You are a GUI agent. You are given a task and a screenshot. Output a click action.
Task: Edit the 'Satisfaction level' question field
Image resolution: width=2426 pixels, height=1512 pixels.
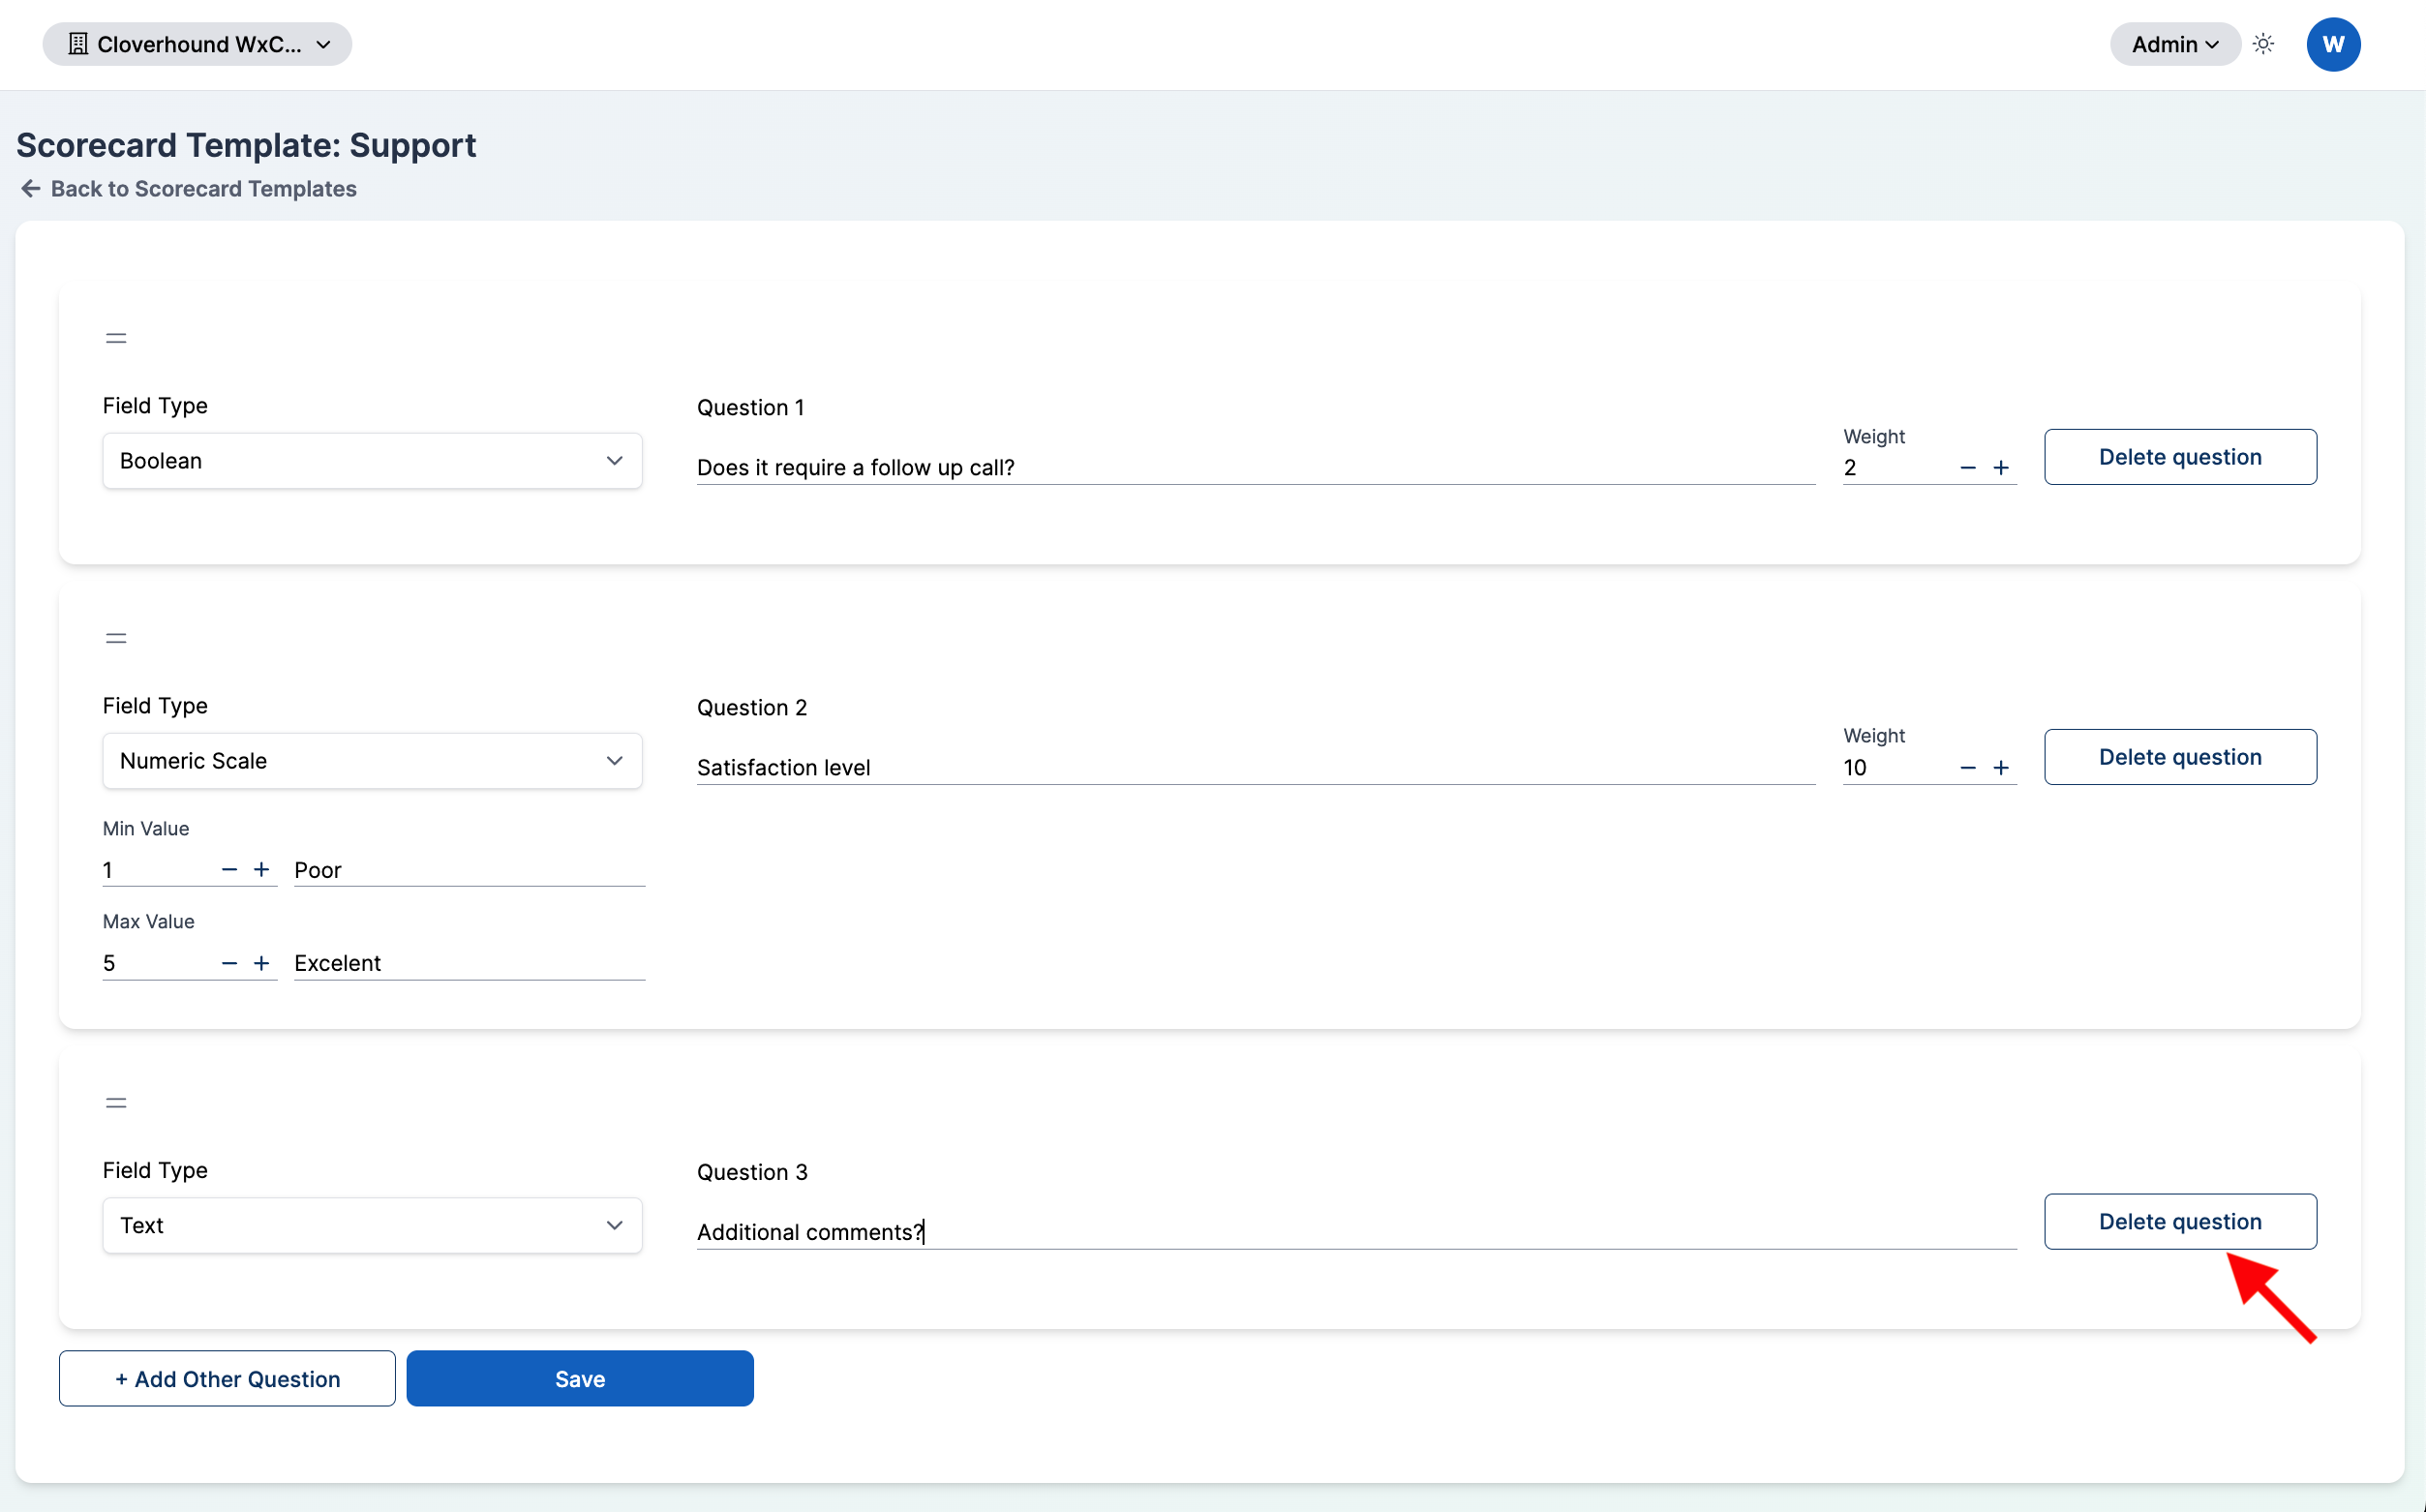(x=1256, y=768)
